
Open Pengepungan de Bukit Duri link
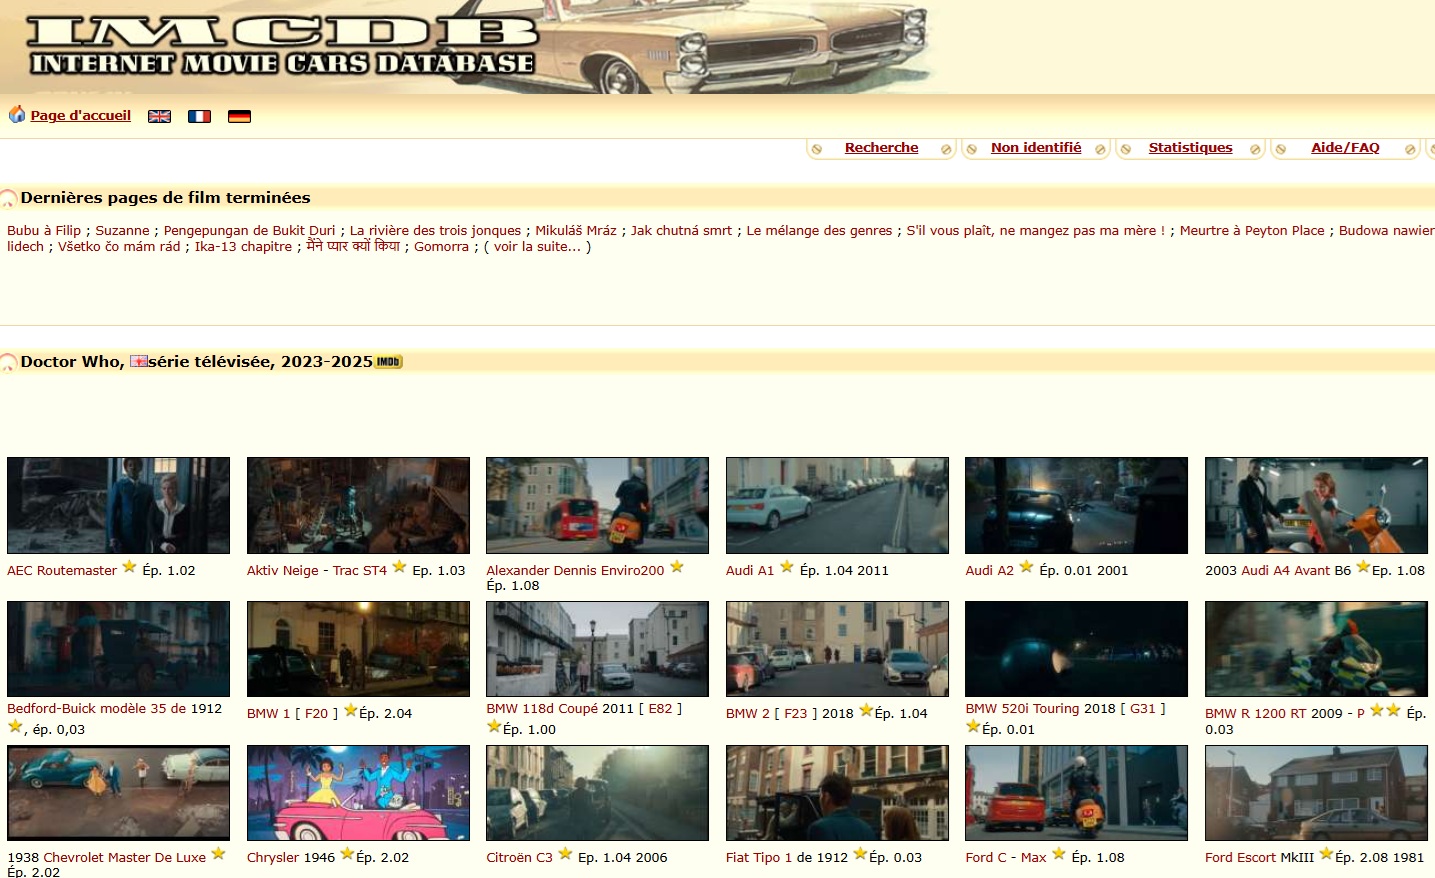point(249,231)
